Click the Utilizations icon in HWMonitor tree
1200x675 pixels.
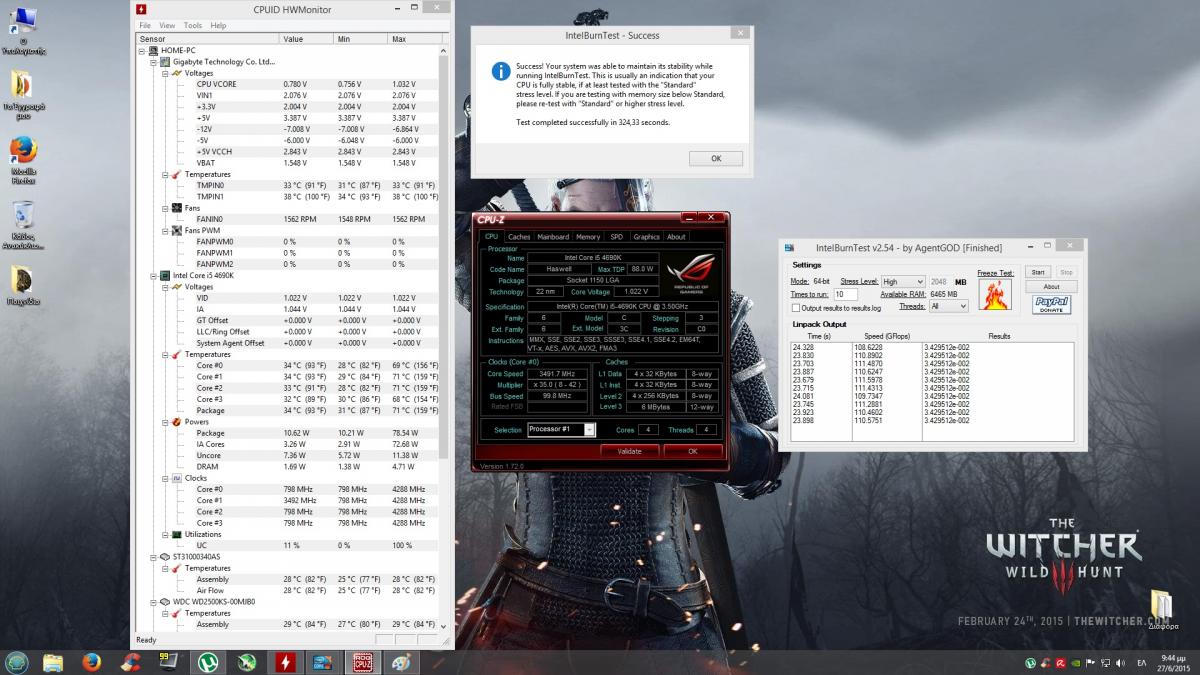(x=177, y=535)
